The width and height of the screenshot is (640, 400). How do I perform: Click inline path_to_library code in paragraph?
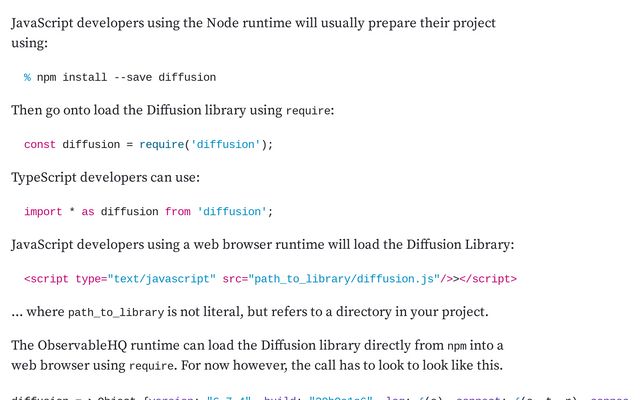(116, 313)
